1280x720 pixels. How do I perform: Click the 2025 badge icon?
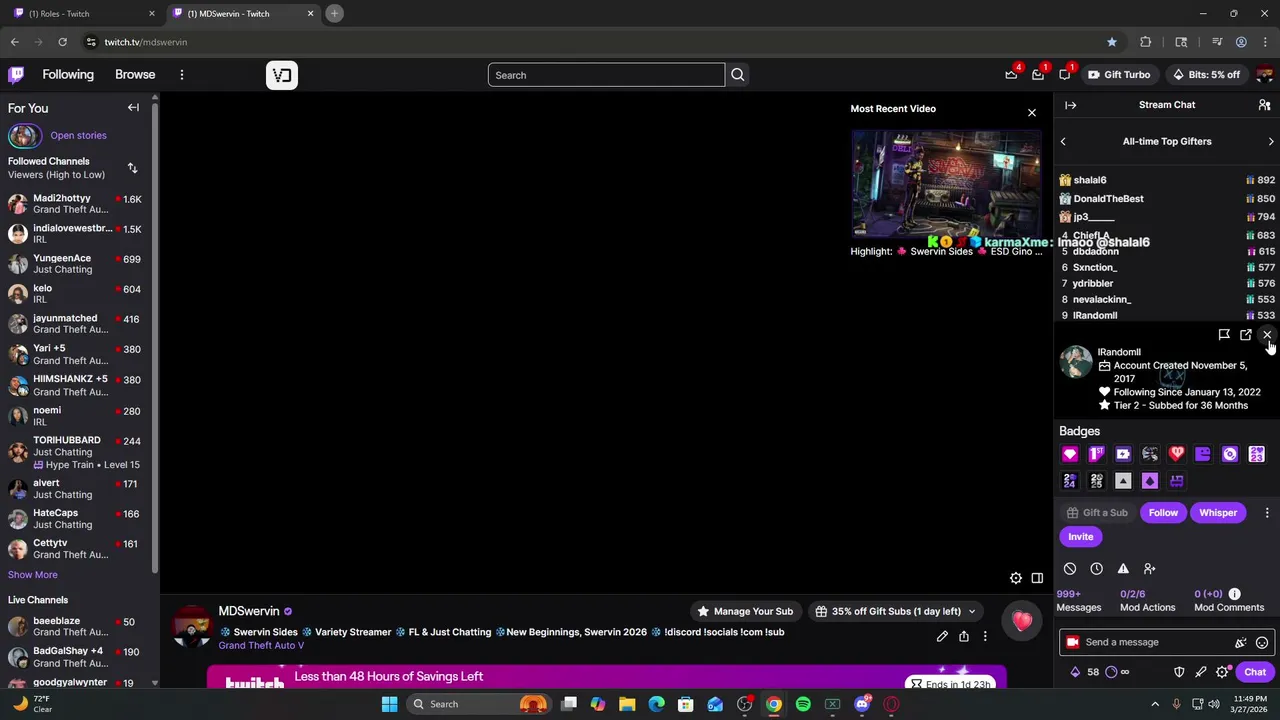(1096, 481)
